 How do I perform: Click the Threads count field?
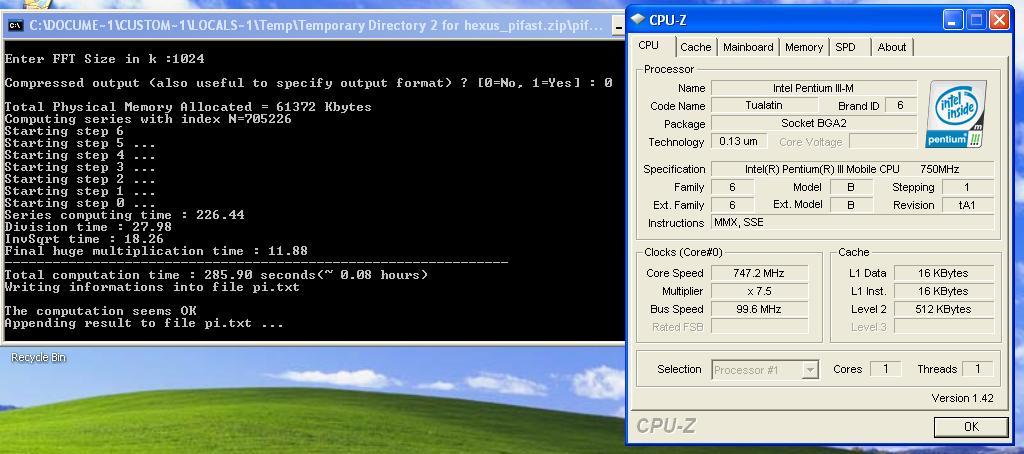click(x=978, y=369)
